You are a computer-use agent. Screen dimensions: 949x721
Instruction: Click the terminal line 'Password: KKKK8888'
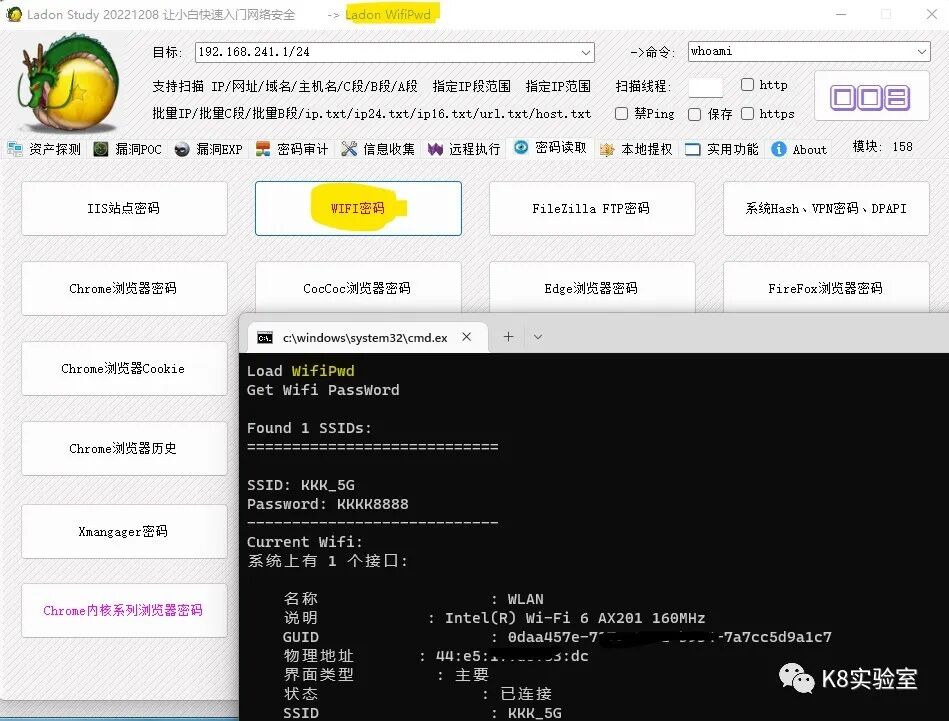point(327,504)
